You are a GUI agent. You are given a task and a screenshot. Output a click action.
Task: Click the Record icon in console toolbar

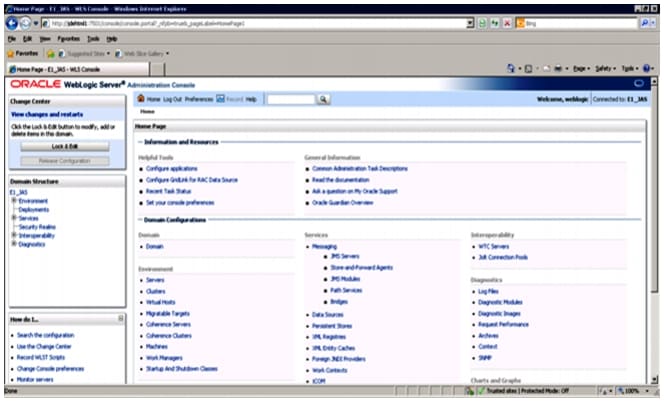click(x=220, y=99)
